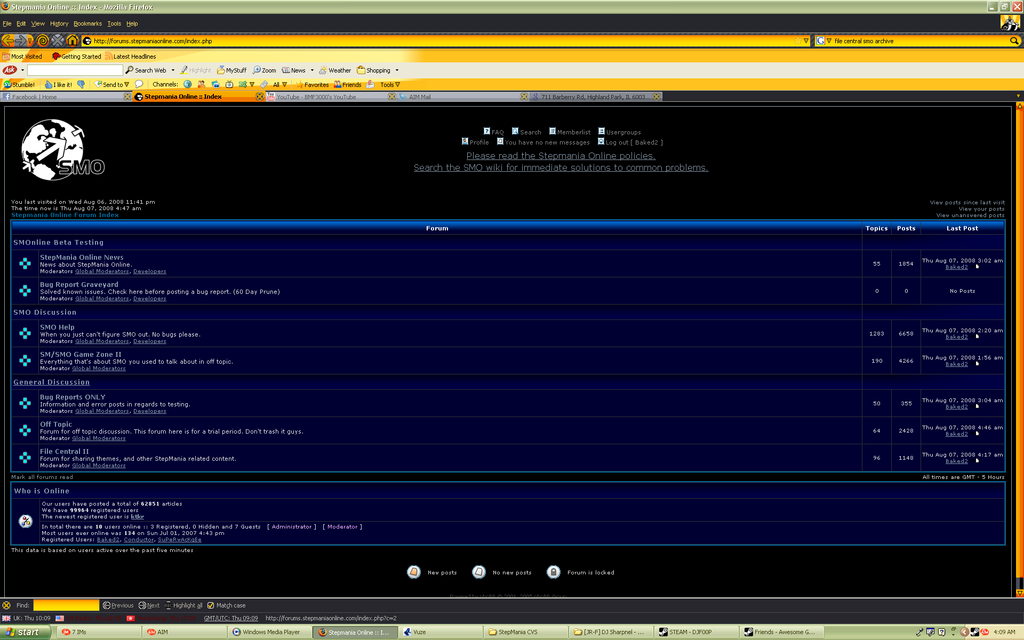Screen dimensions: 1024x640
Task: Click the Reload page spiral icon
Action: [43, 41]
